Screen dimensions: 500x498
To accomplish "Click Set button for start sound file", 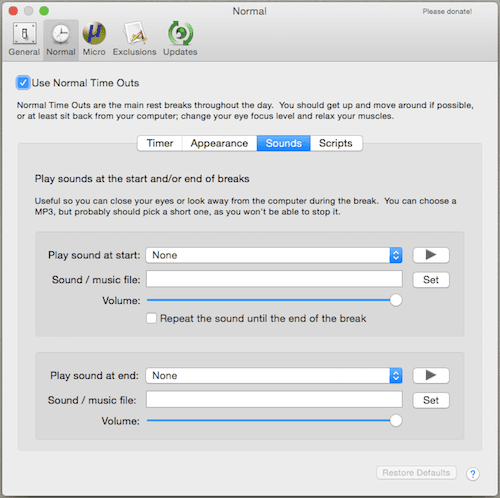I will (431, 280).
